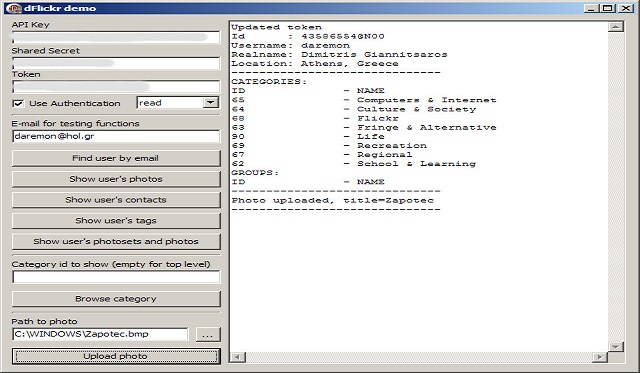Click Show user's contacts button
Image resolution: width=640 pixels, height=373 pixels.
(x=116, y=200)
